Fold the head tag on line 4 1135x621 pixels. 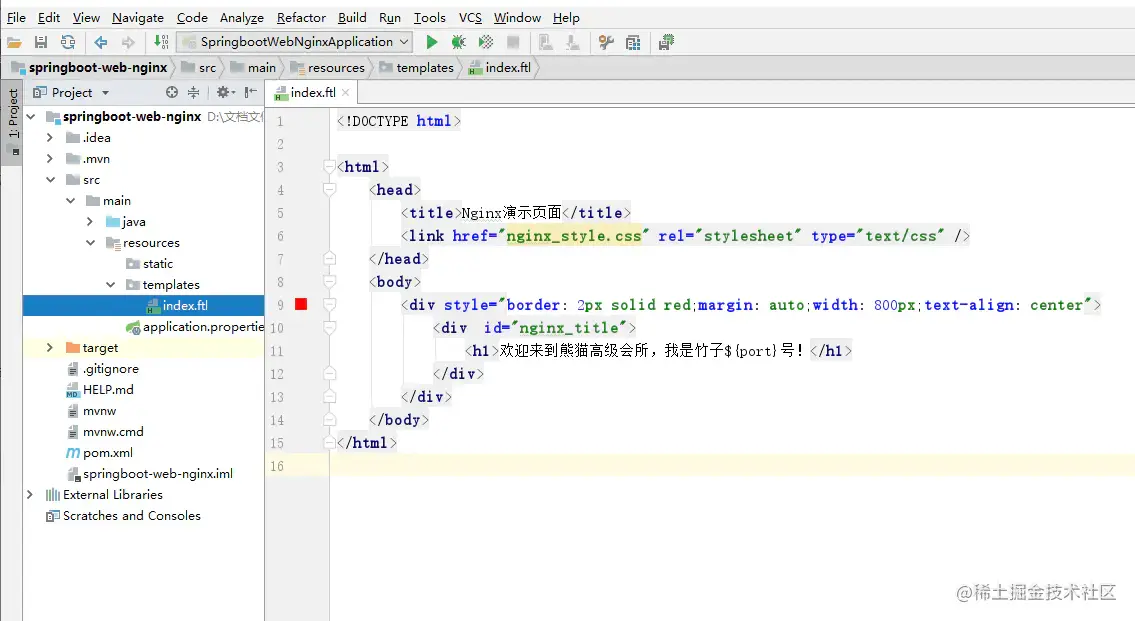pyautogui.click(x=329, y=190)
